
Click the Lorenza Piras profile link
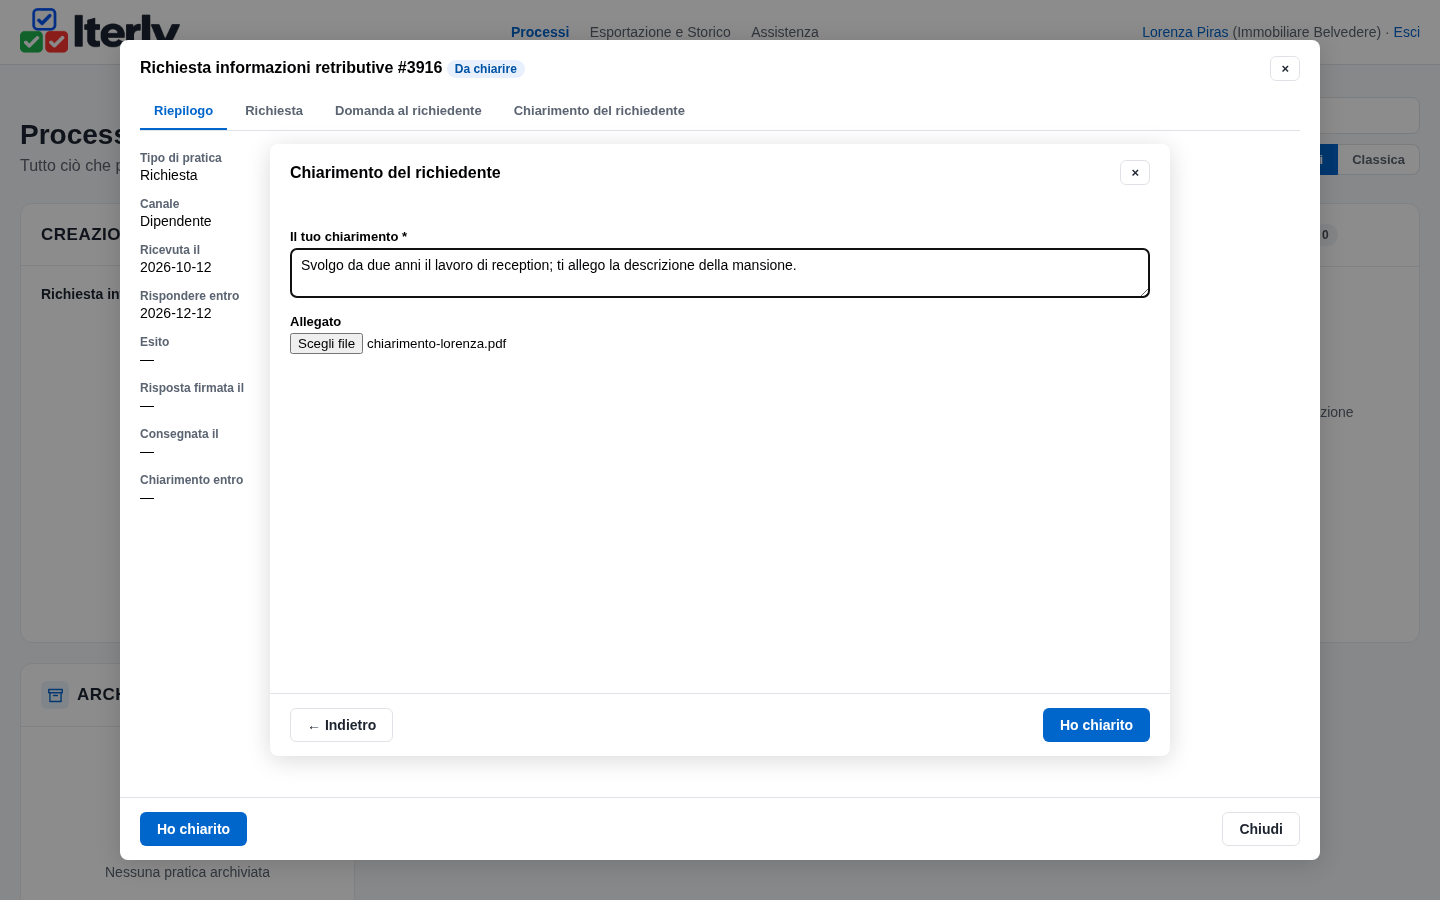[1185, 32]
